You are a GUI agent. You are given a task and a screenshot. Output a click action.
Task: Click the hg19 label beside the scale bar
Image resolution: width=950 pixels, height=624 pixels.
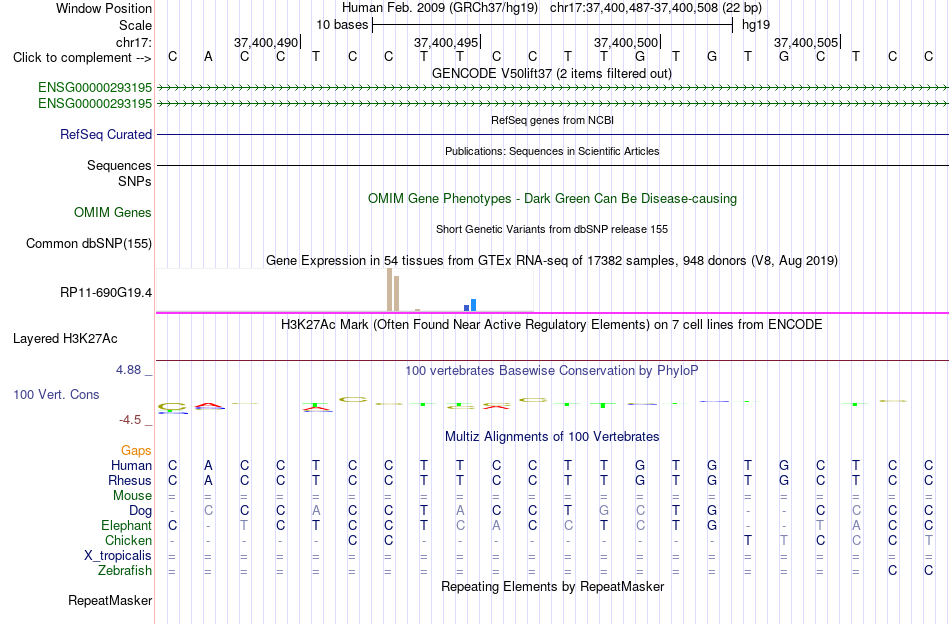click(x=756, y=25)
